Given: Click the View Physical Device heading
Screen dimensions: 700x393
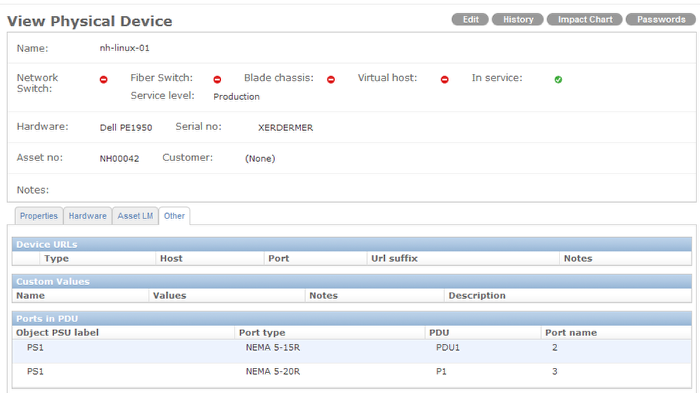Looking at the screenshot, I should pos(90,21).
